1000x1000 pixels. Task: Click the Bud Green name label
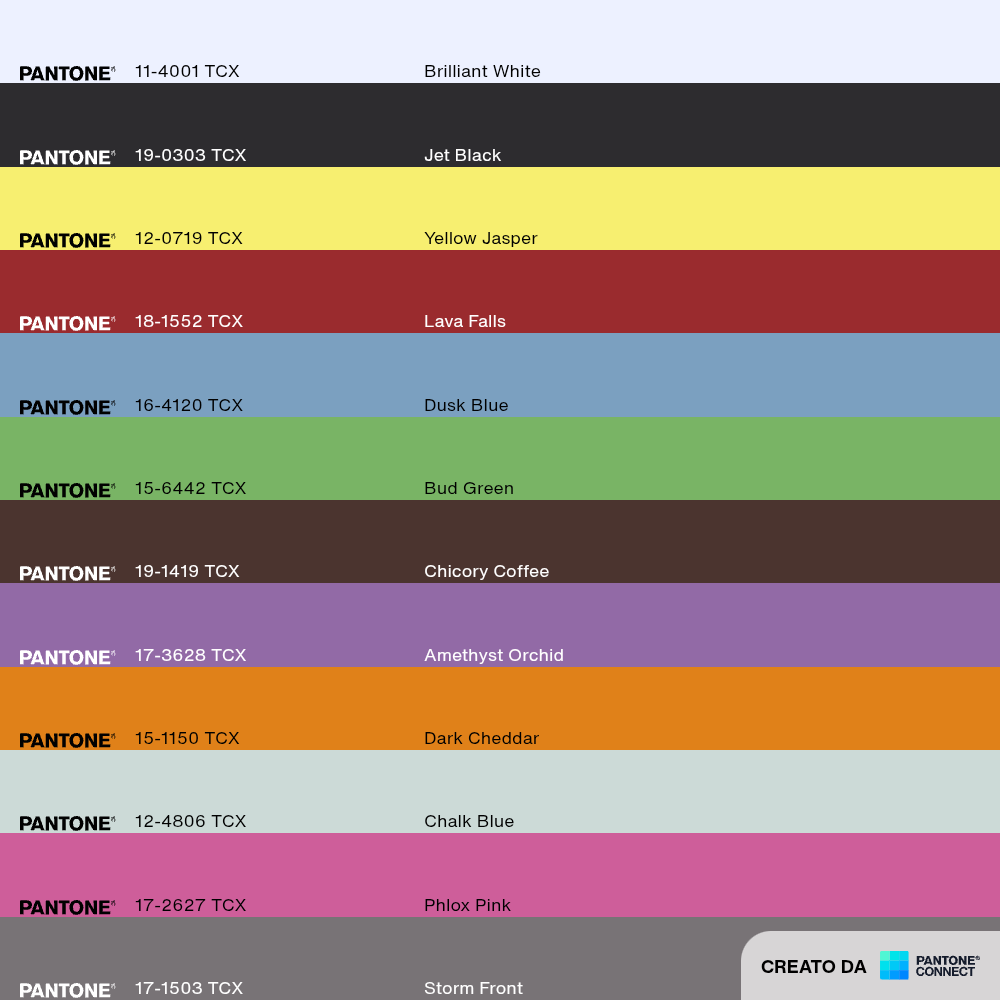469,489
